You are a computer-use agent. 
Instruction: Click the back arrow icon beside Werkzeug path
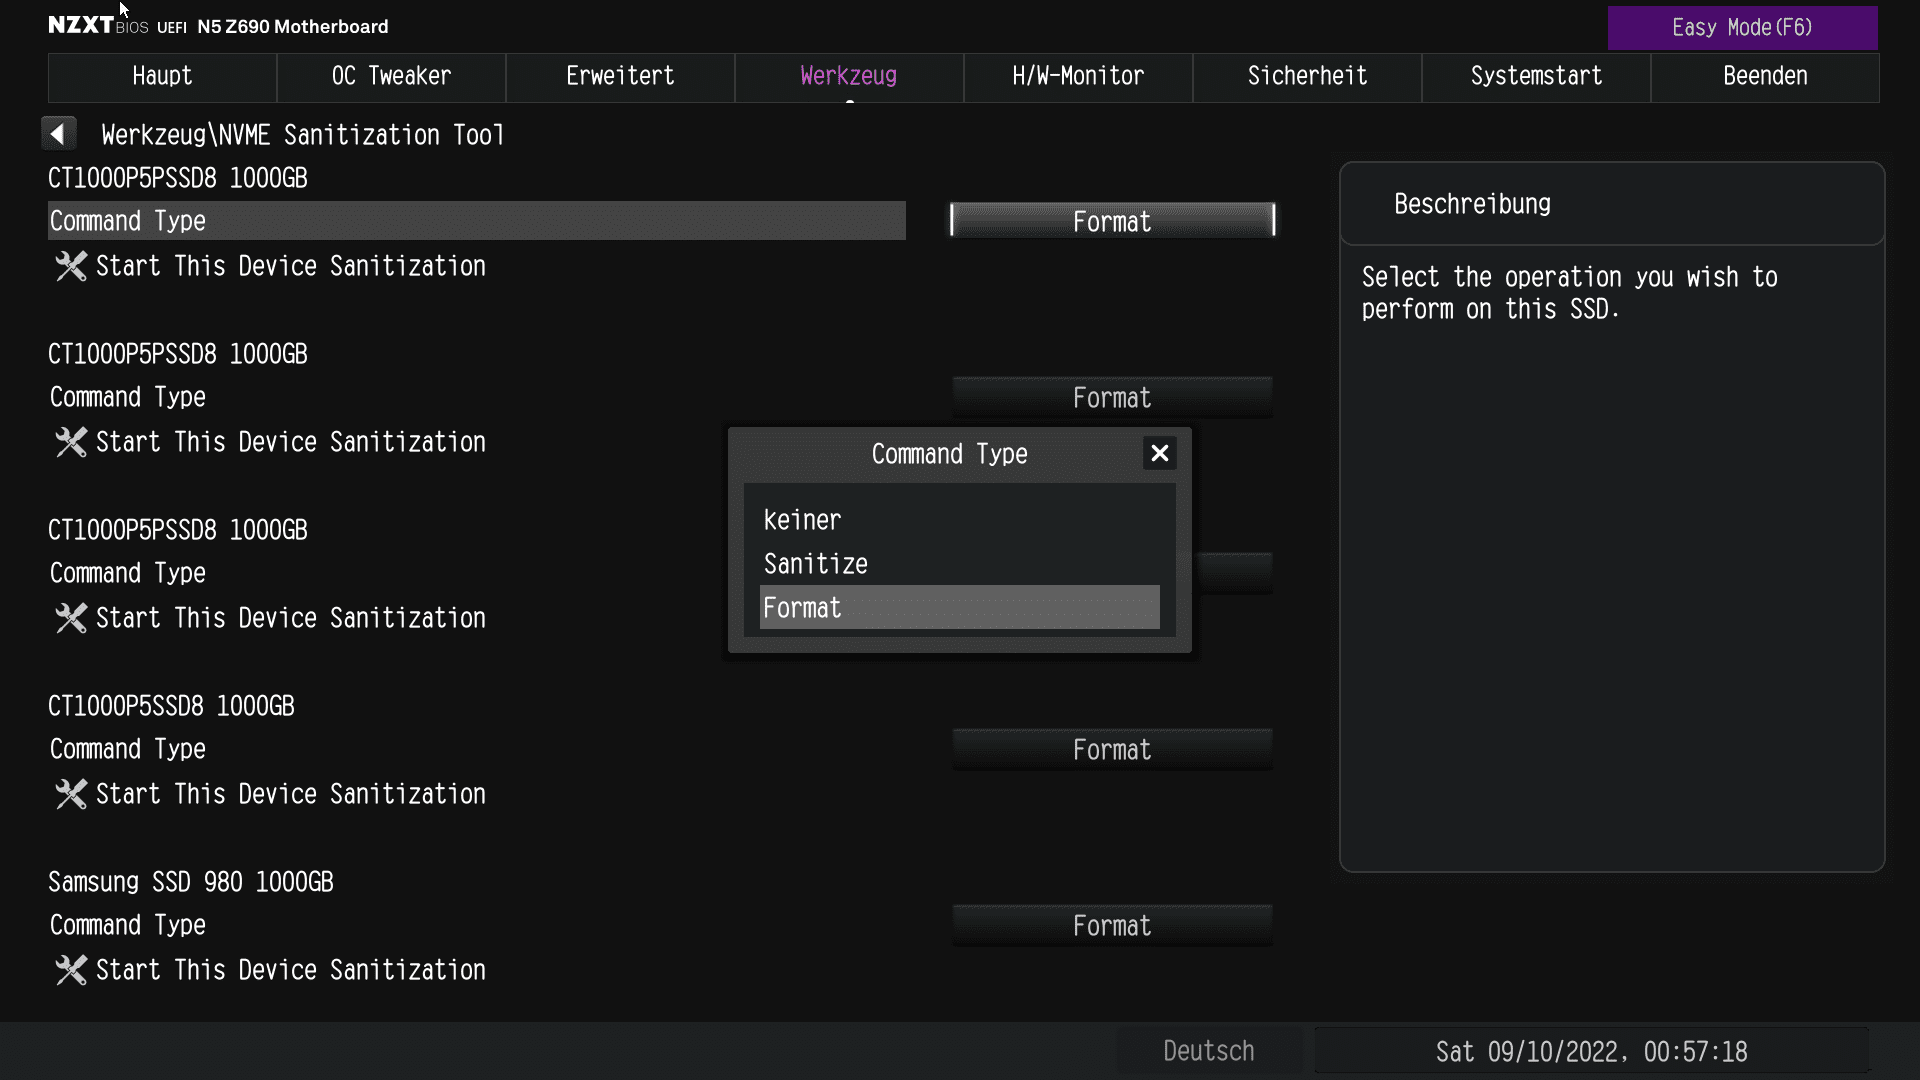coord(58,134)
